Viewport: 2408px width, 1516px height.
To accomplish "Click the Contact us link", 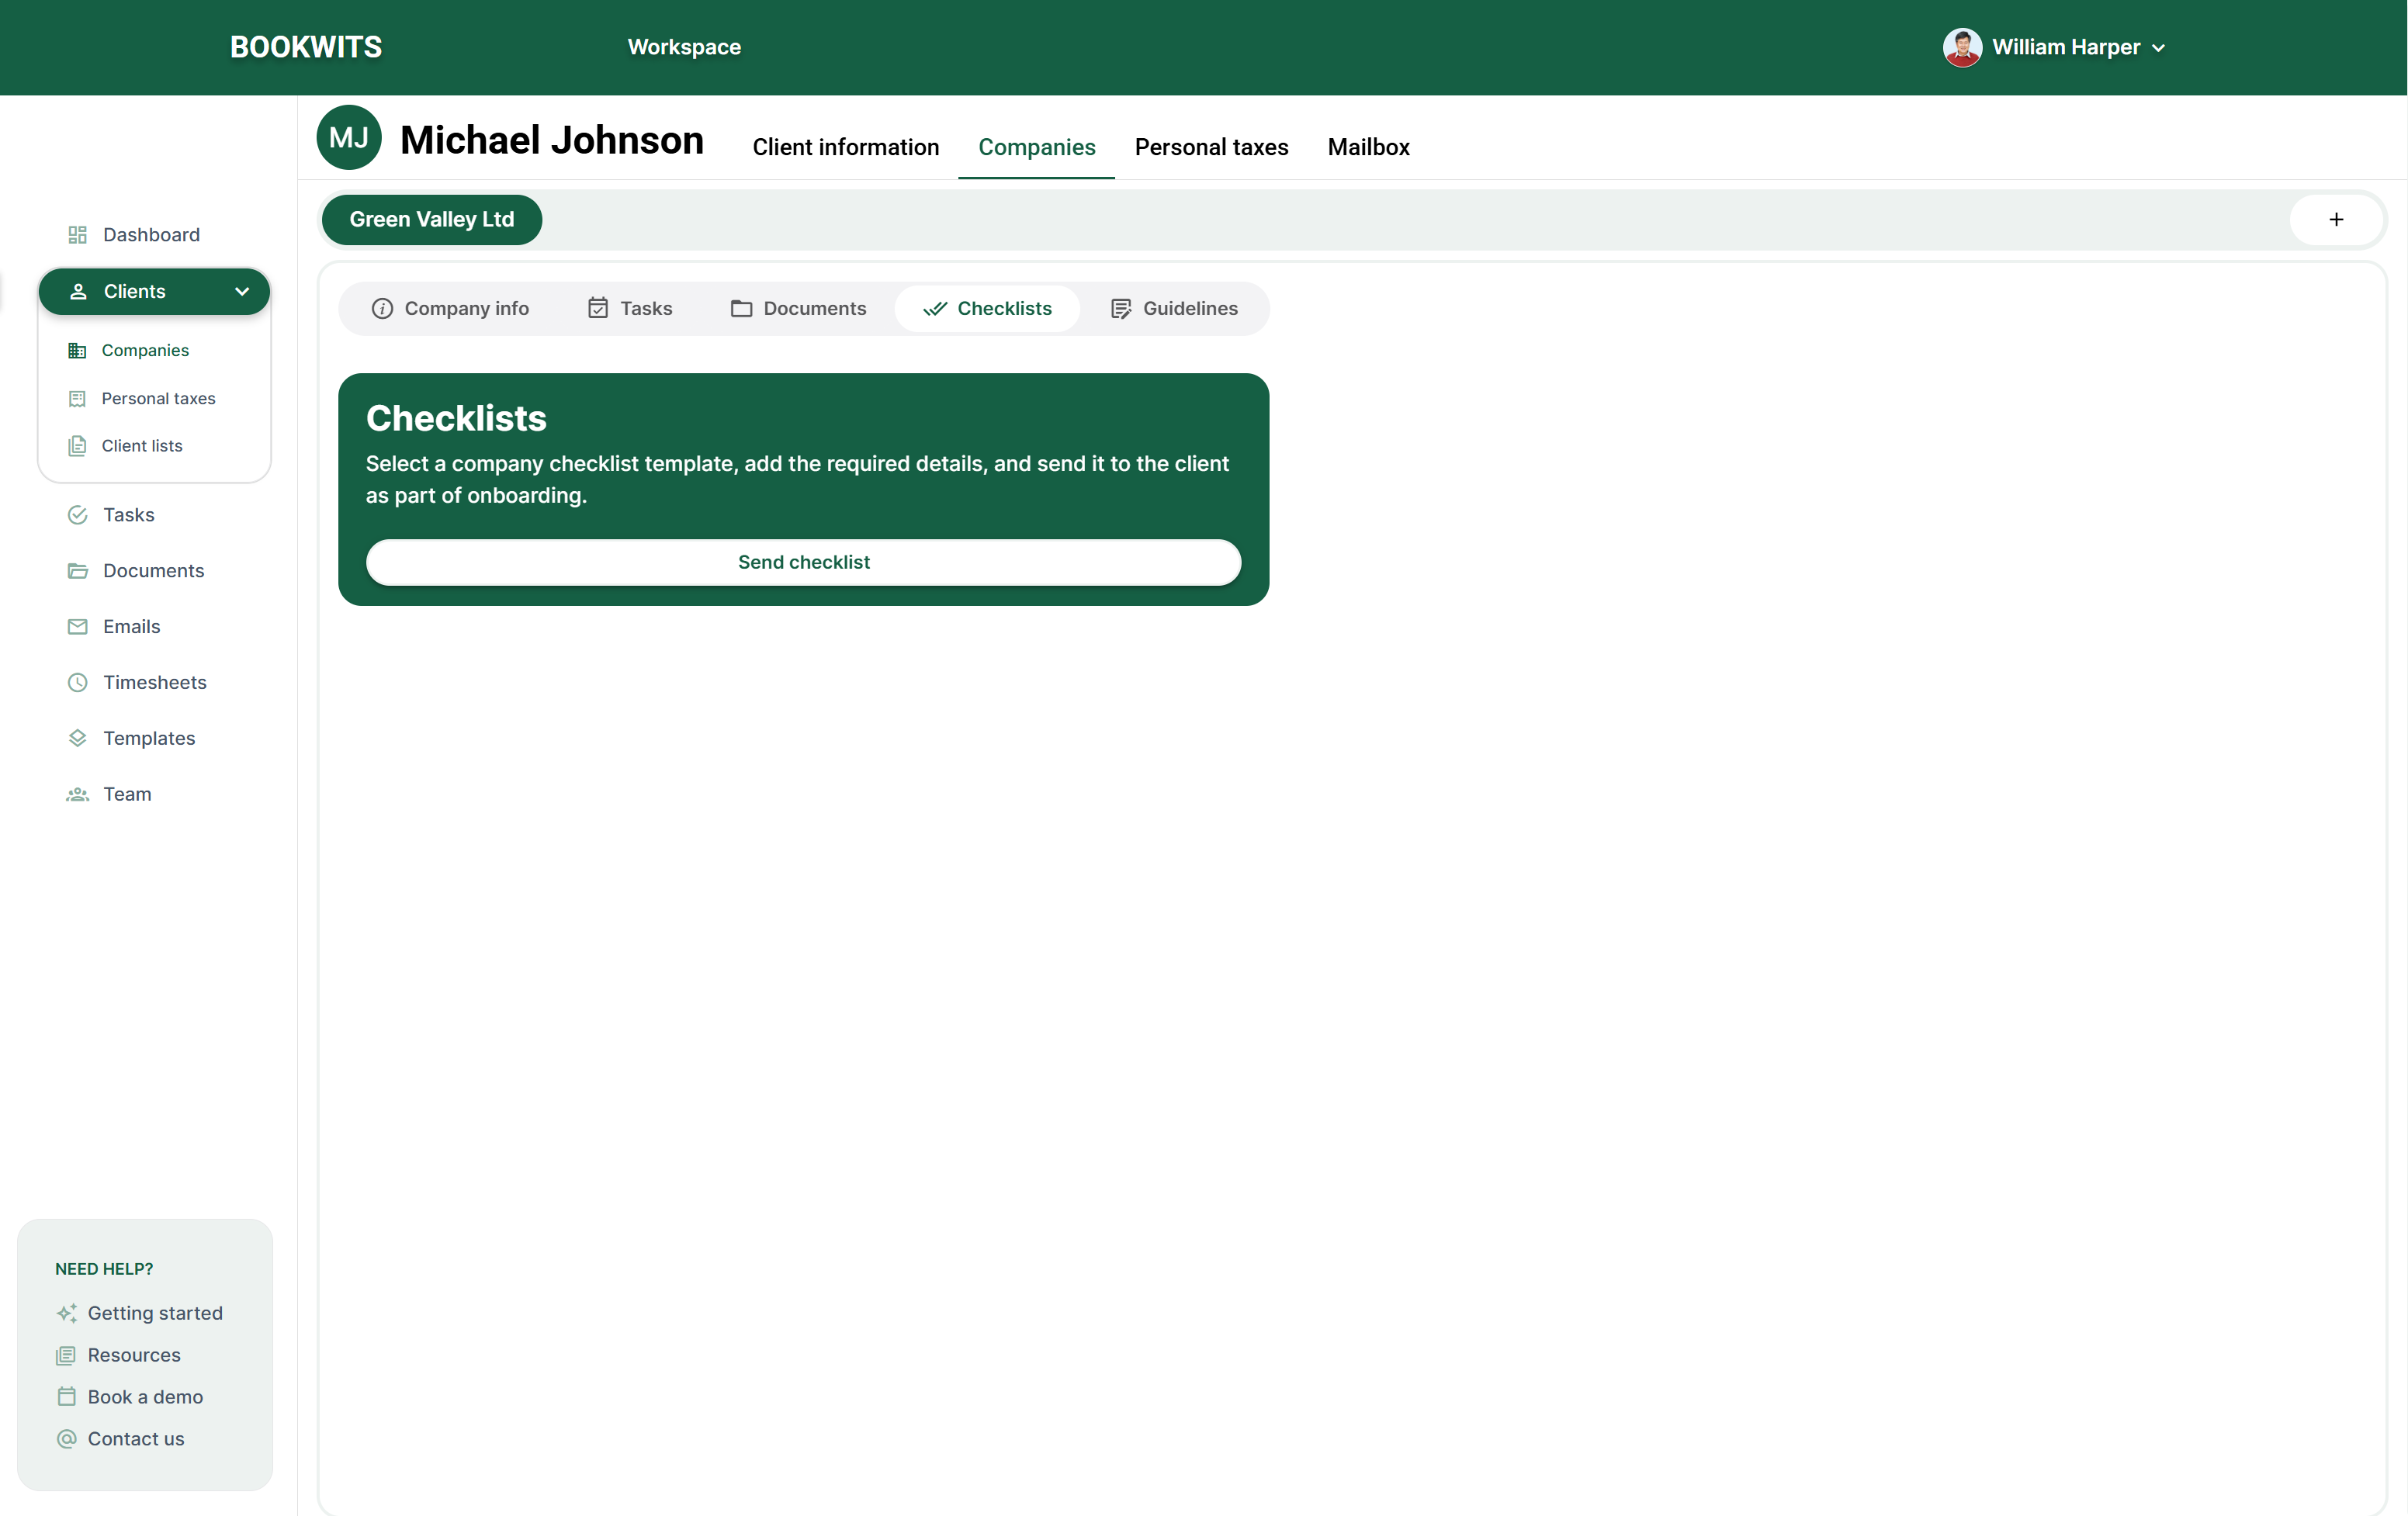I will 136,1440.
